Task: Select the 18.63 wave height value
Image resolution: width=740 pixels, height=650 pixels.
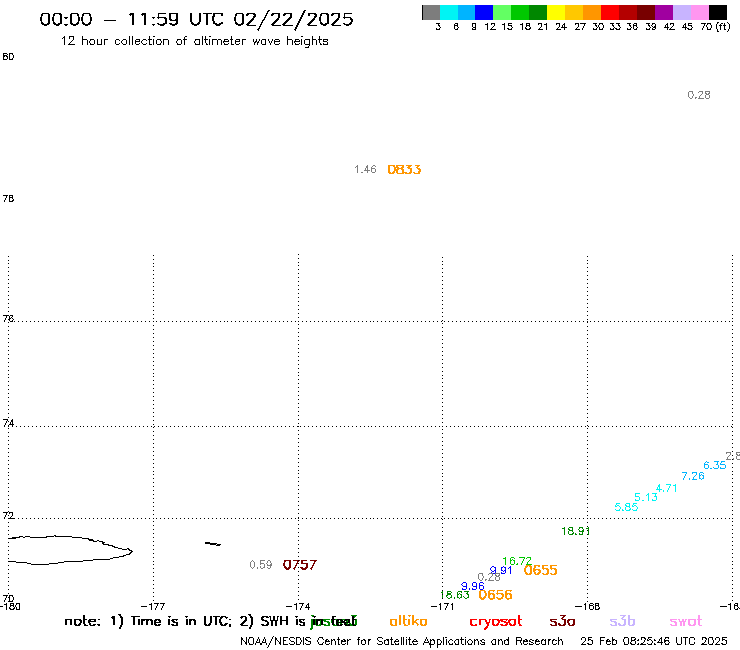Action: click(x=454, y=595)
